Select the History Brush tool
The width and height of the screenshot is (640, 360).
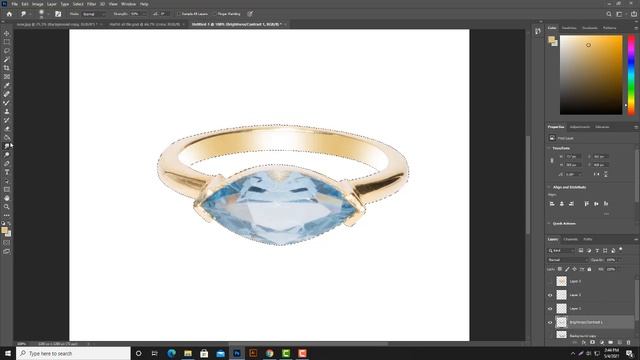(7, 120)
